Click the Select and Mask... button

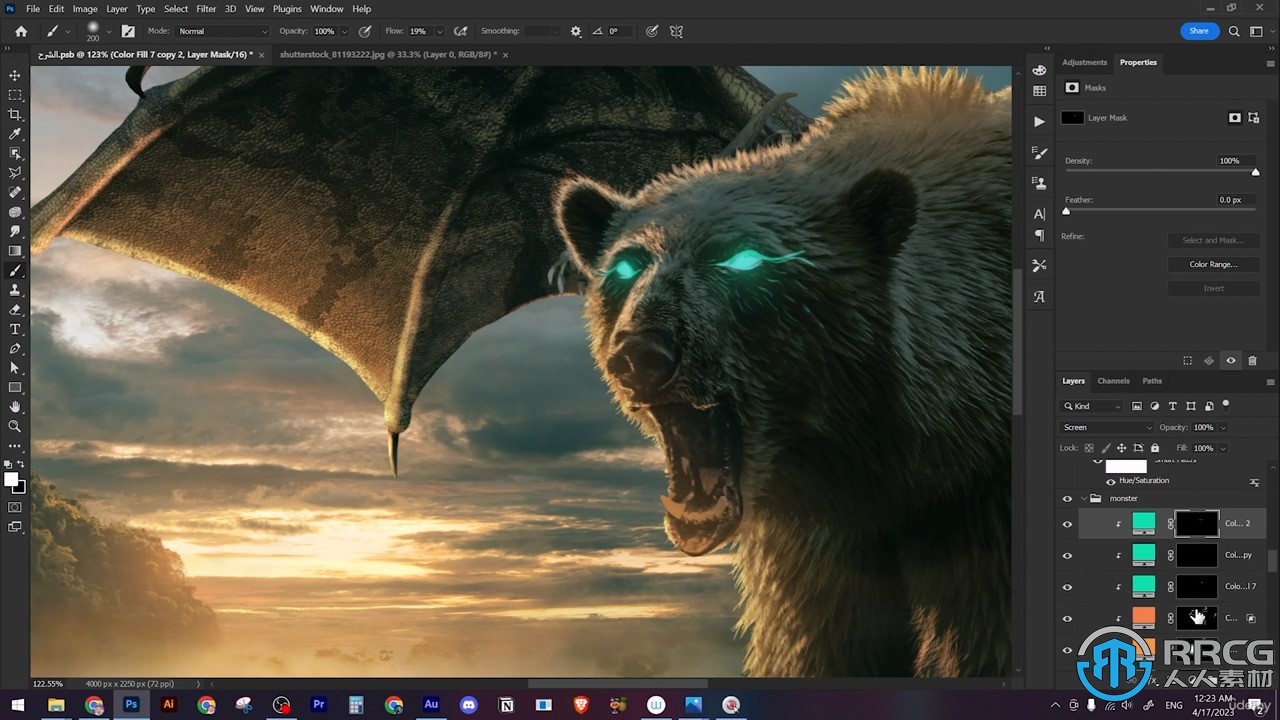1213,240
